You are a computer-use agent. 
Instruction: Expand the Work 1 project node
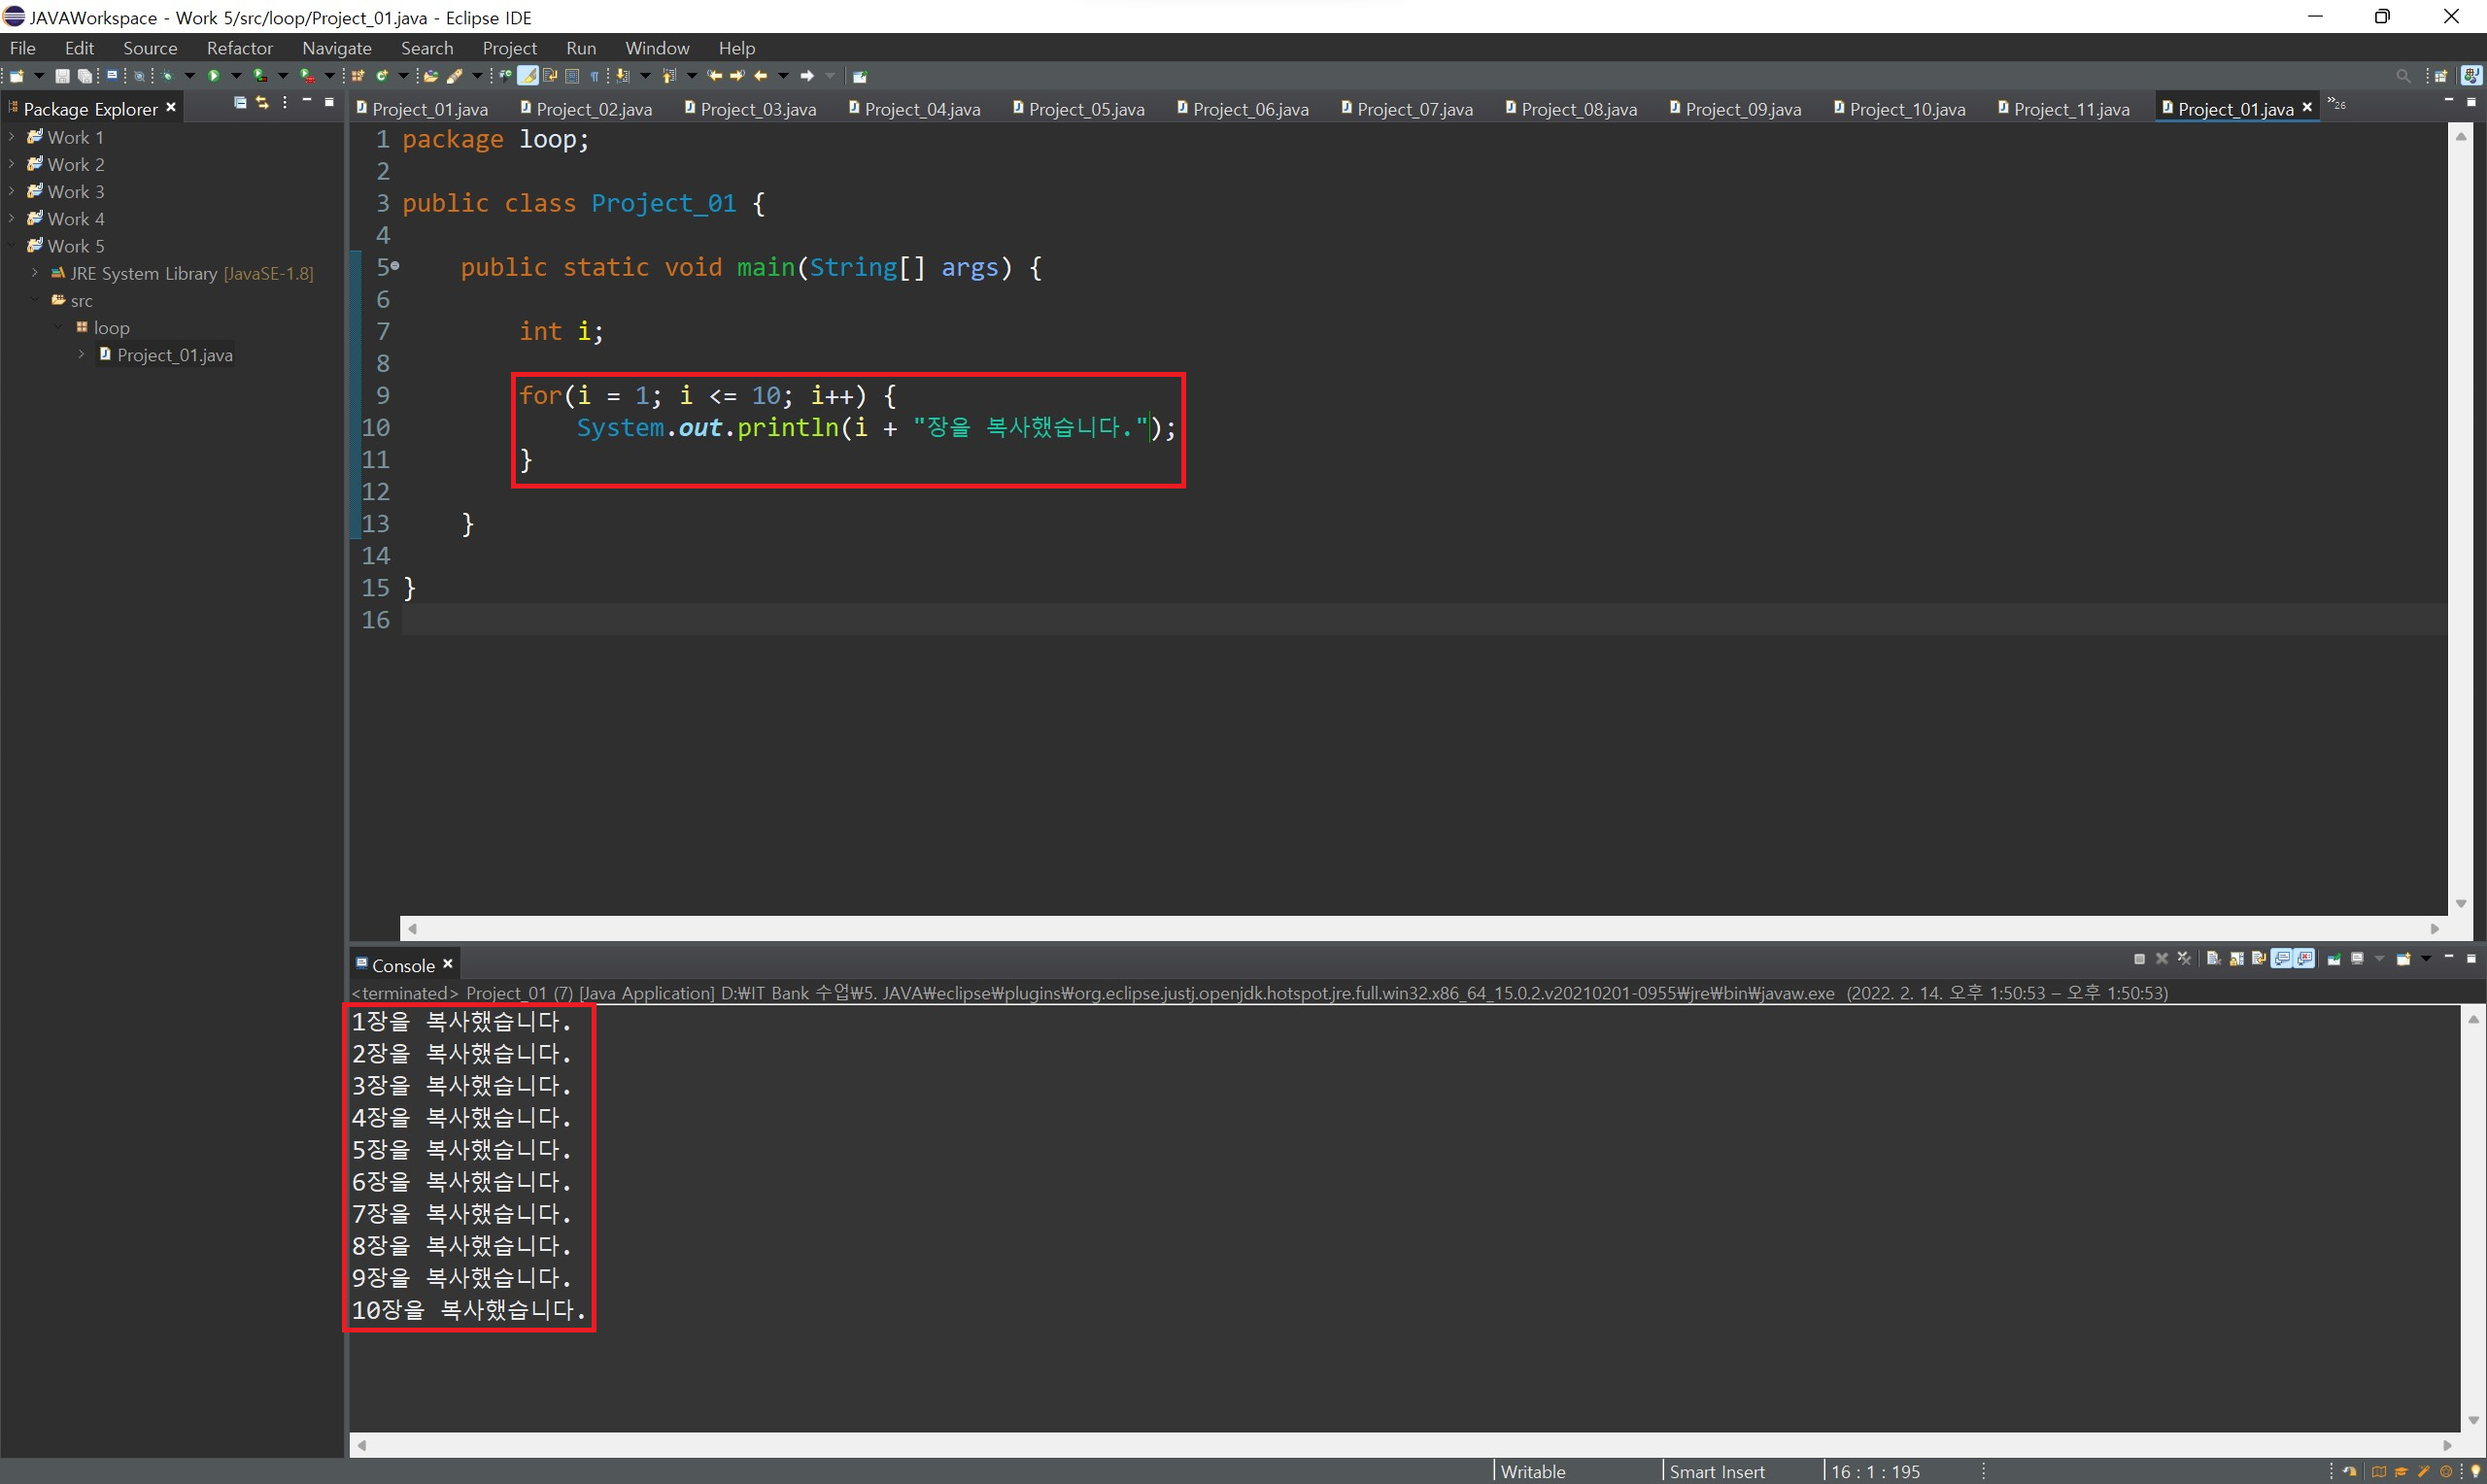click(x=11, y=137)
